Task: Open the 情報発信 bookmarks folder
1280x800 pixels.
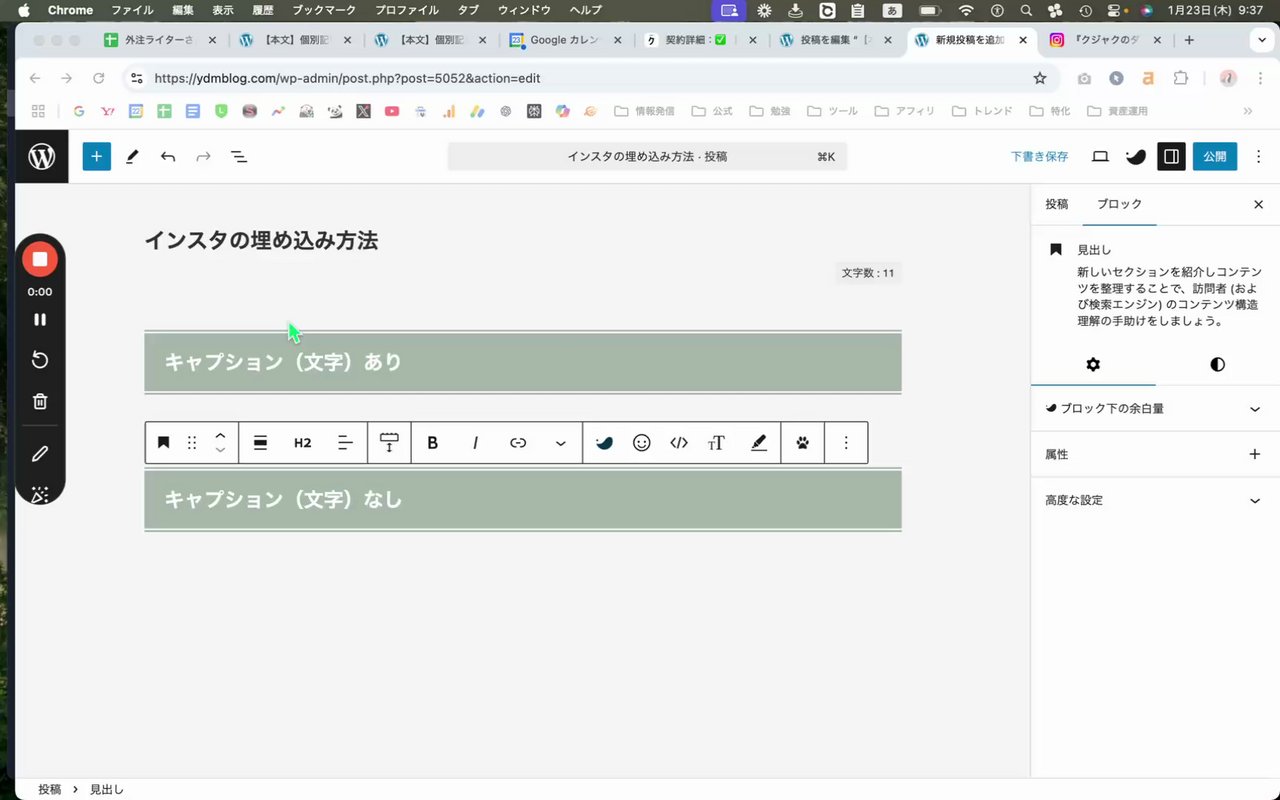Action: pos(644,111)
